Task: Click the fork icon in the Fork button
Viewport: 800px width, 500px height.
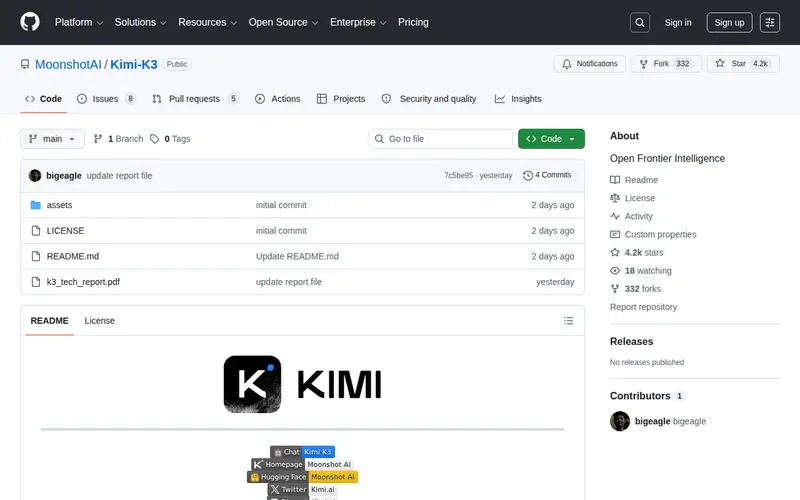Action: 643,64
